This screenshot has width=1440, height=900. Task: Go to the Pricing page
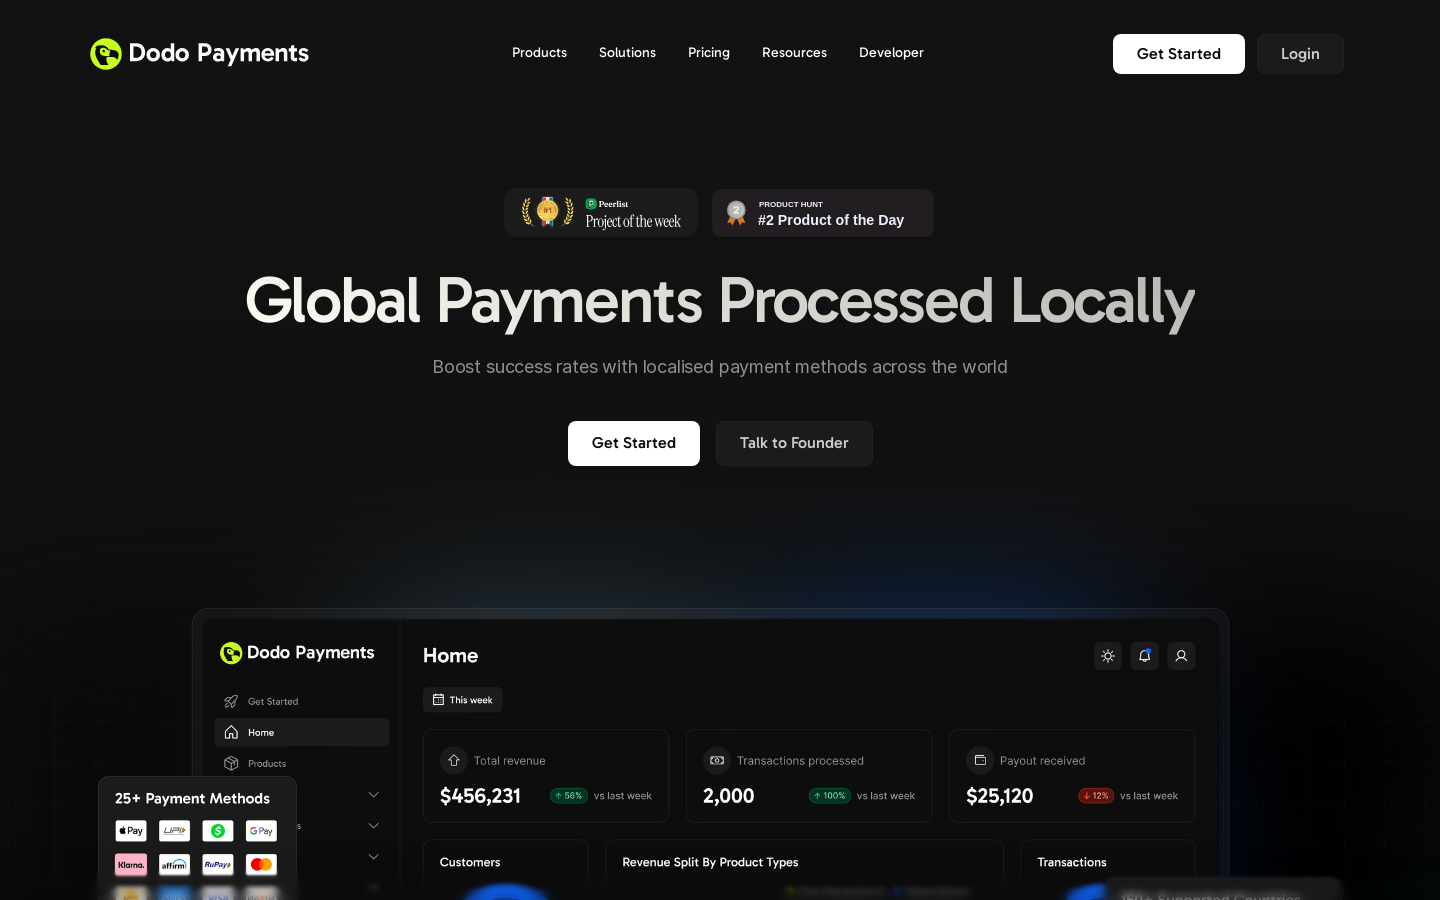(709, 53)
